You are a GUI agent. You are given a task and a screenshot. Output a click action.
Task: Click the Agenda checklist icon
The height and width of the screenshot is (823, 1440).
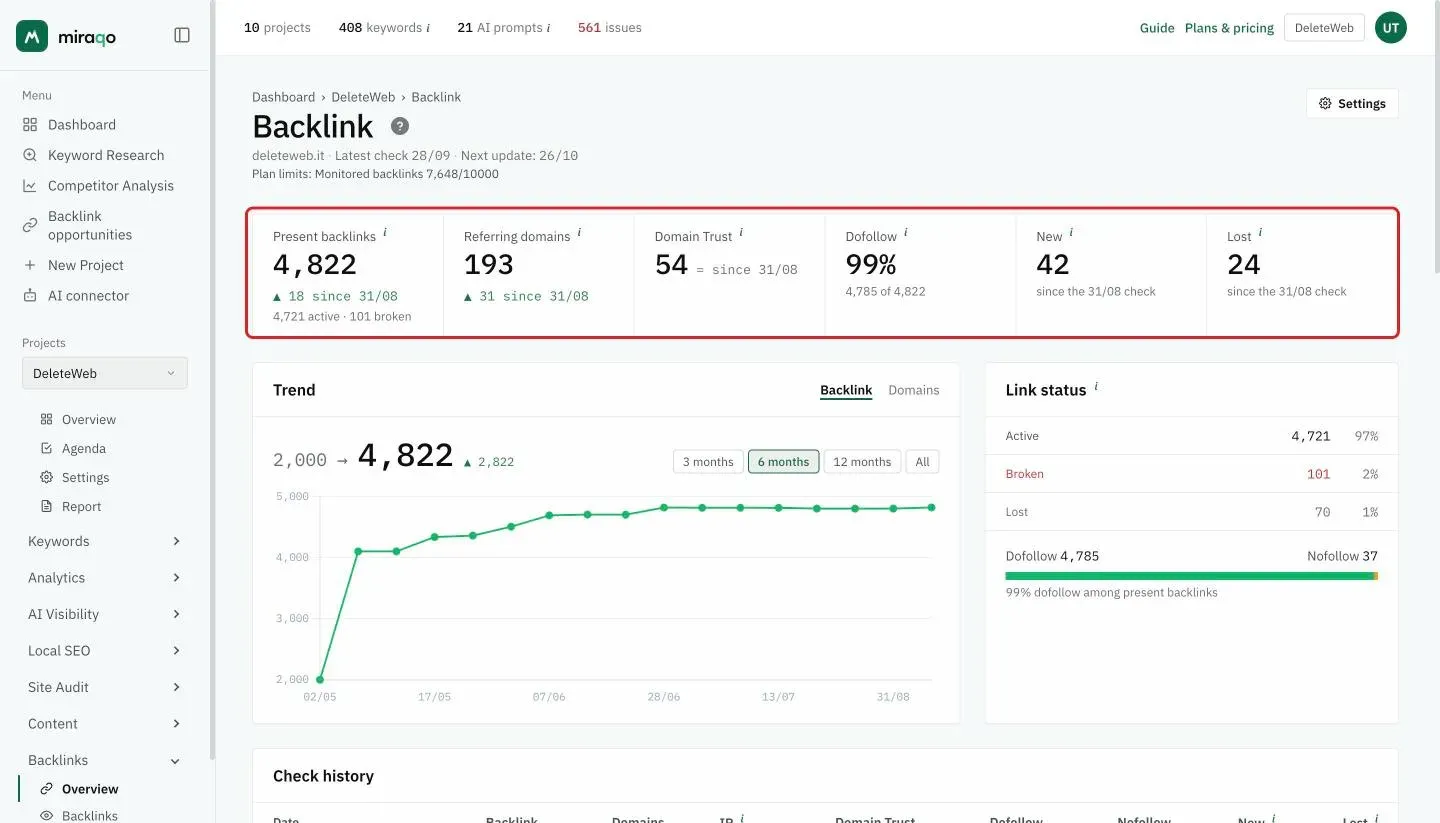[x=46, y=448]
